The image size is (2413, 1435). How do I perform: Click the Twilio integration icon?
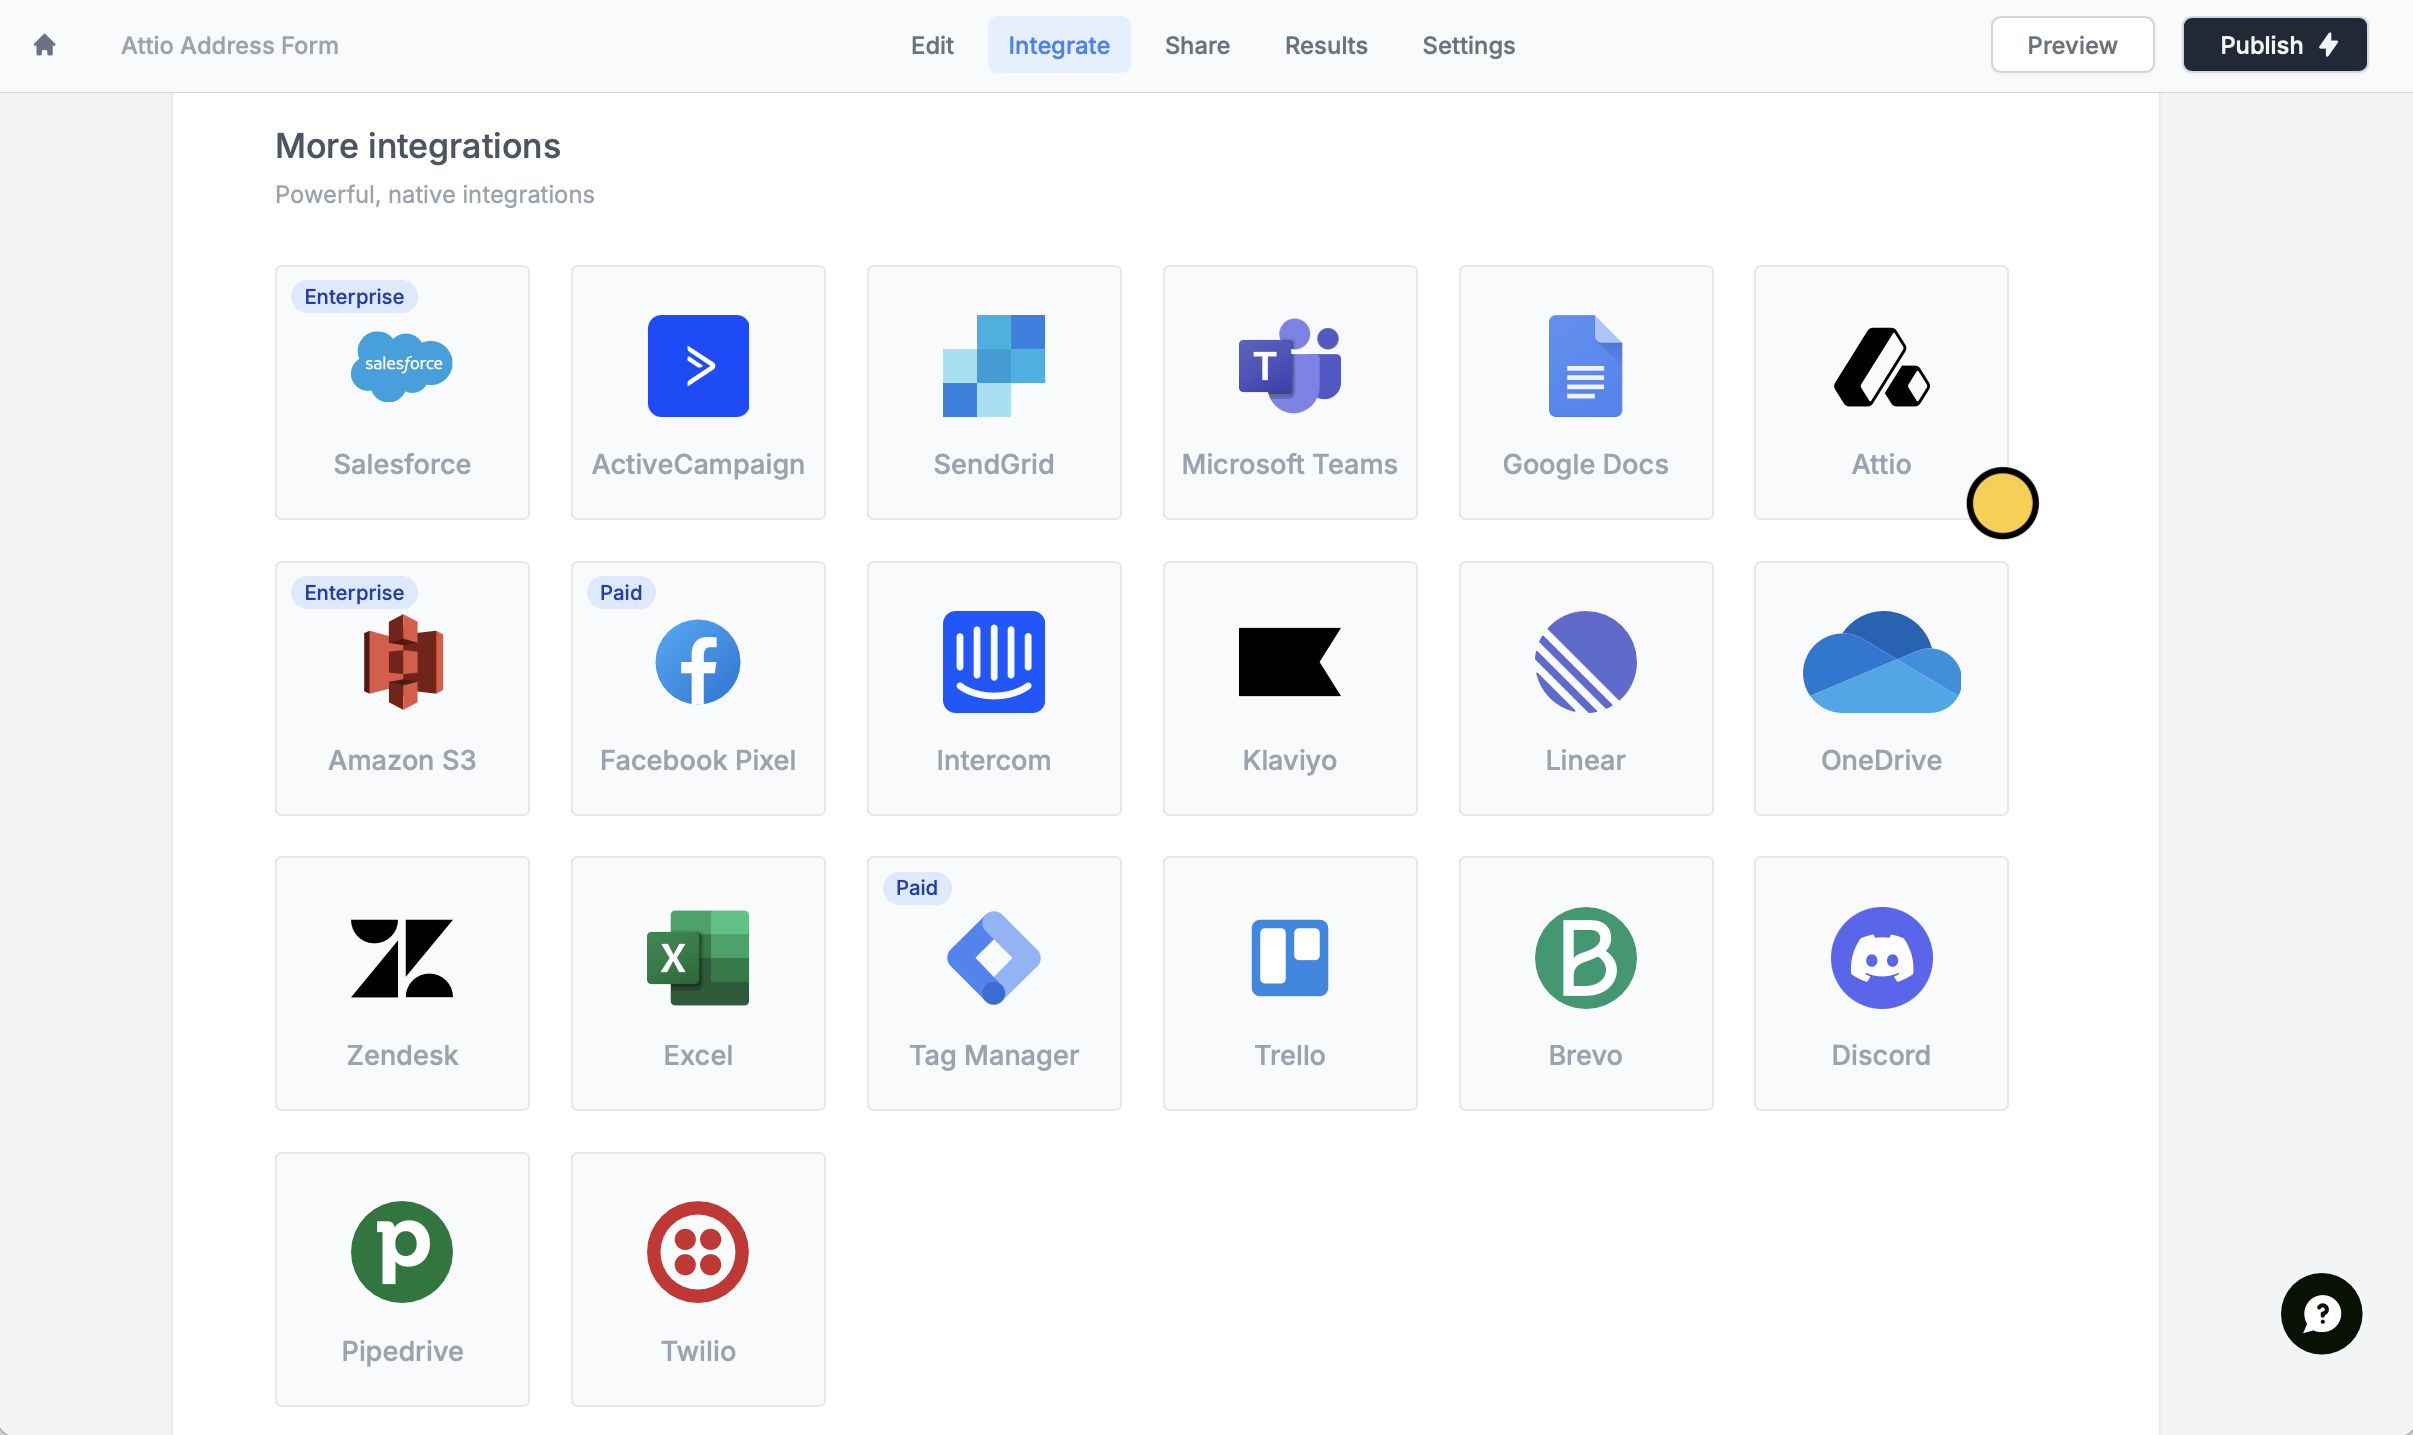(698, 1252)
